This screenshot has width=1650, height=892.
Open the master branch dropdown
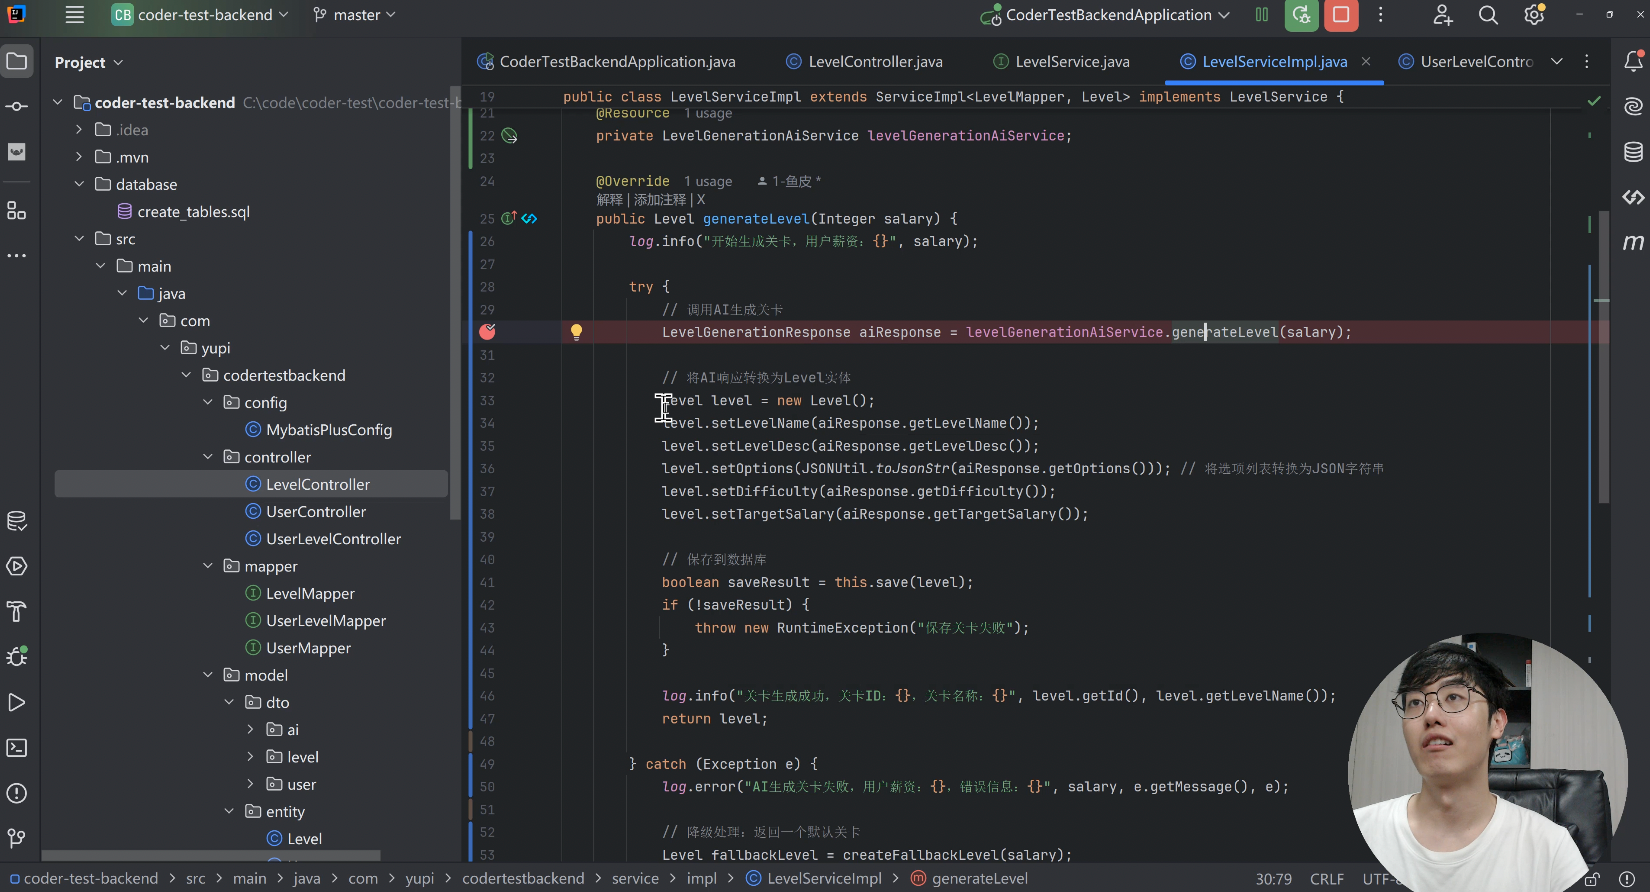[x=355, y=15]
